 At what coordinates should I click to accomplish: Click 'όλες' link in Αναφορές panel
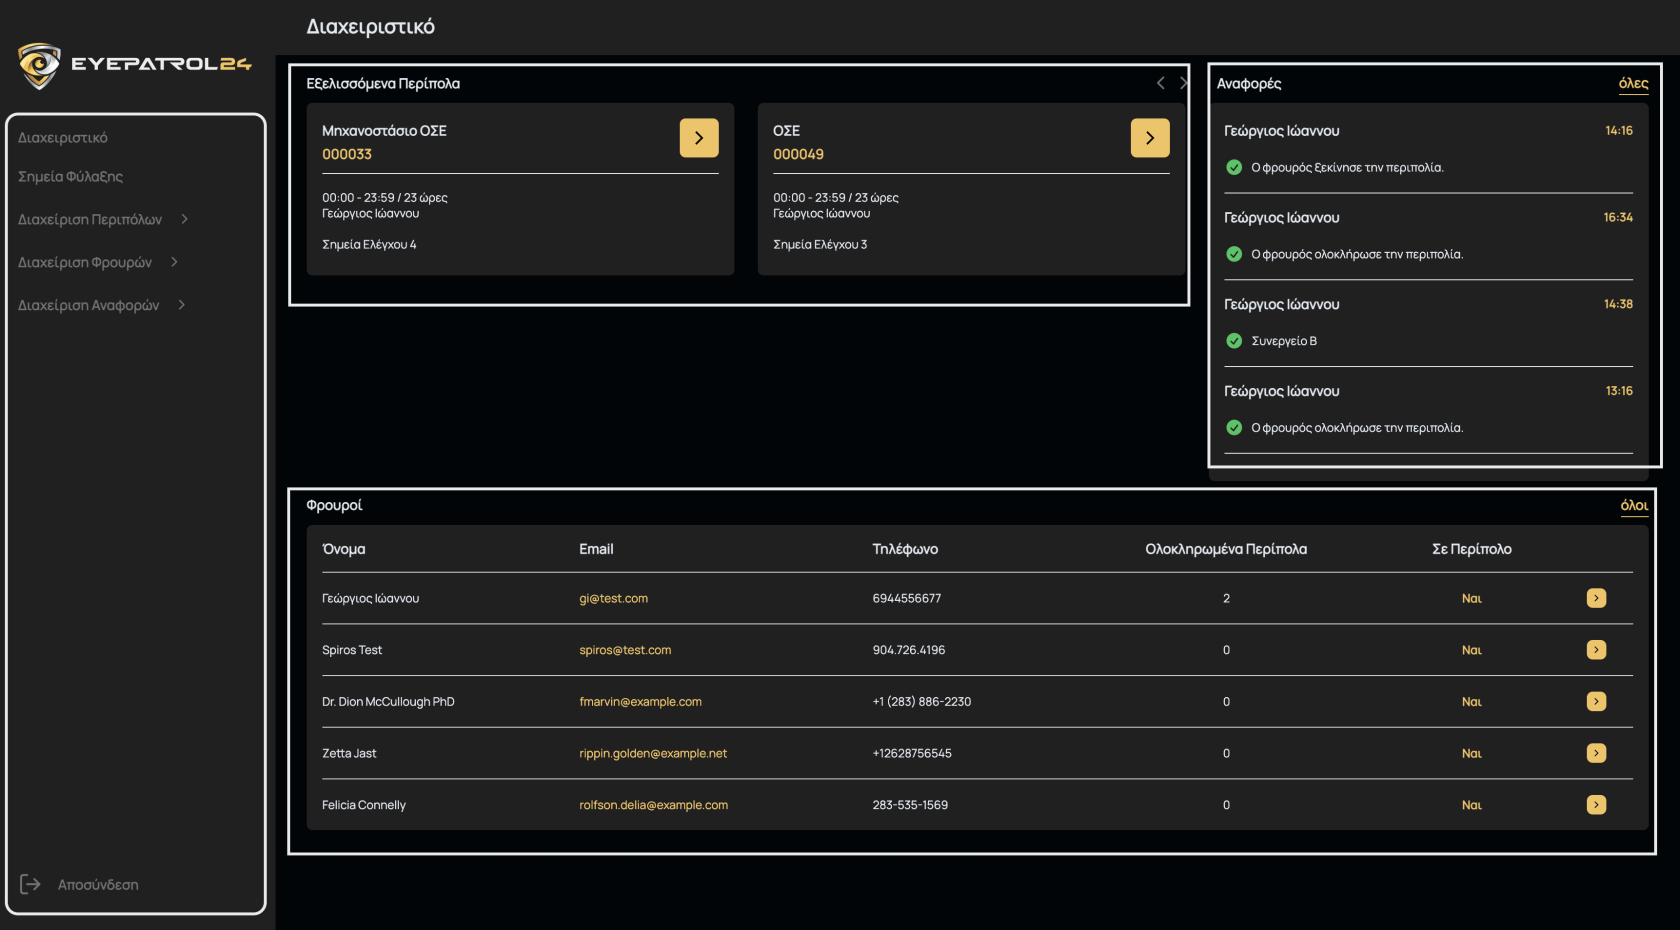coord(1633,83)
